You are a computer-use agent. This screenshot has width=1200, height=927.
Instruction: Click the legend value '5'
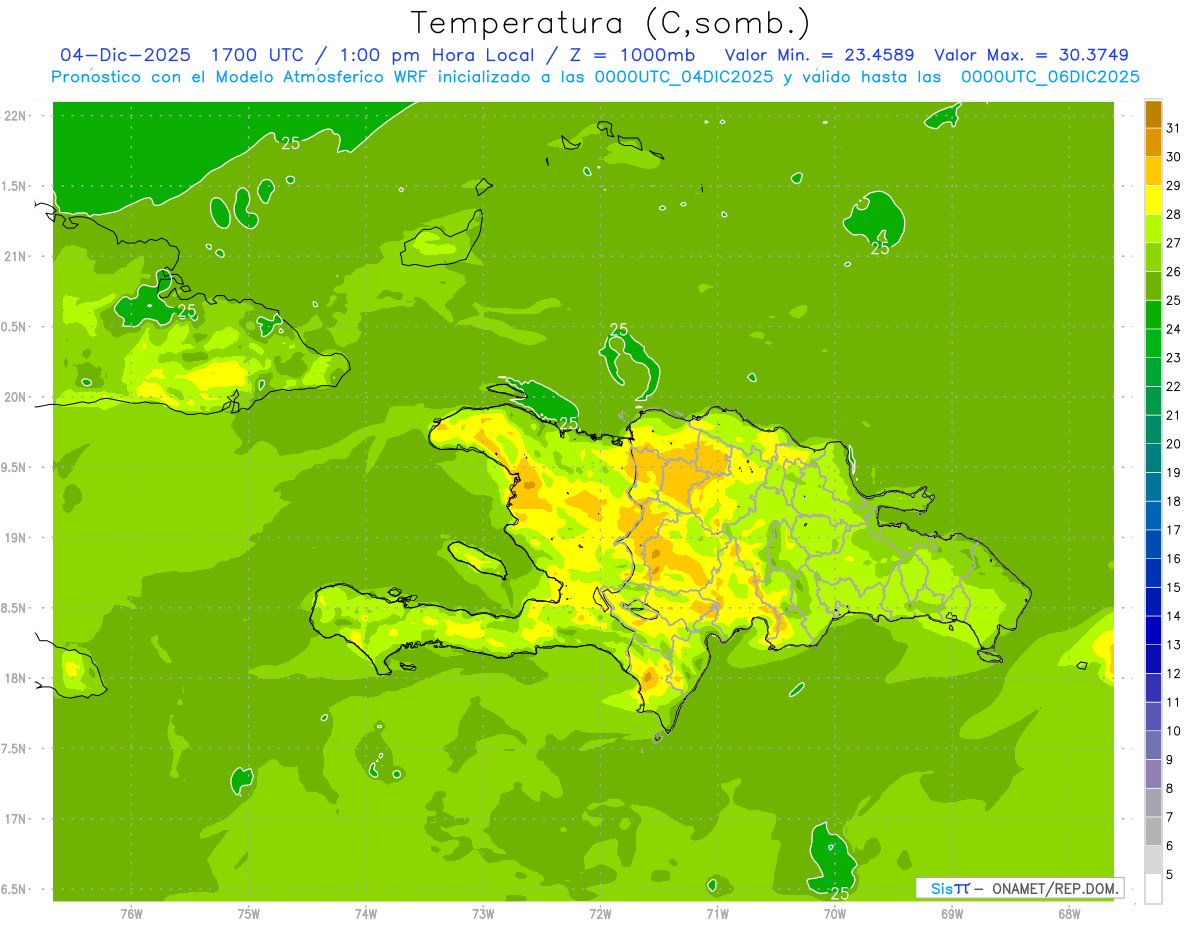tap(1170, 874)
